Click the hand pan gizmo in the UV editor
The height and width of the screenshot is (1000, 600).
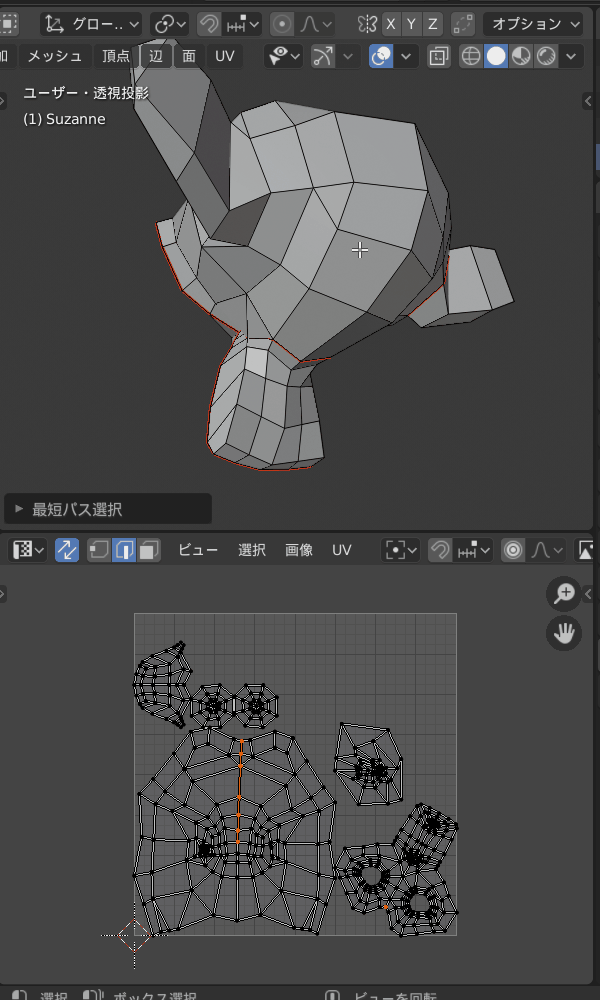point(564,633)
